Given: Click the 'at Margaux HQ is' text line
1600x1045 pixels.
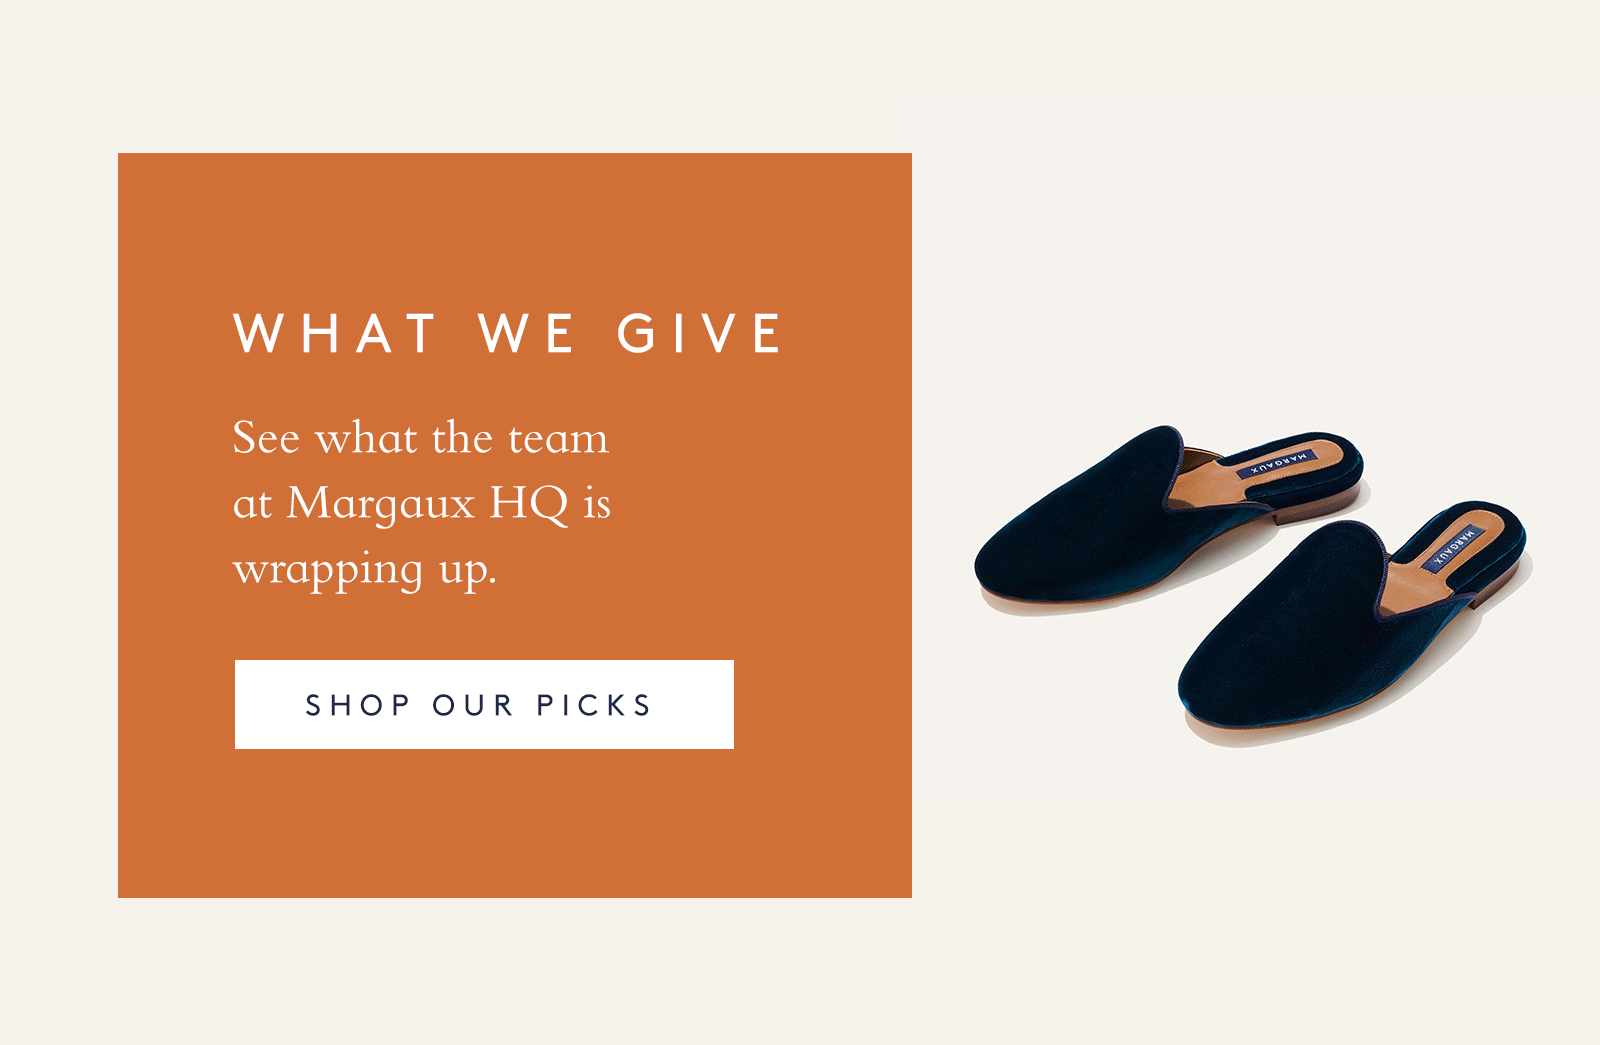Looking at the screenshot, I should (x=422, y=504).
